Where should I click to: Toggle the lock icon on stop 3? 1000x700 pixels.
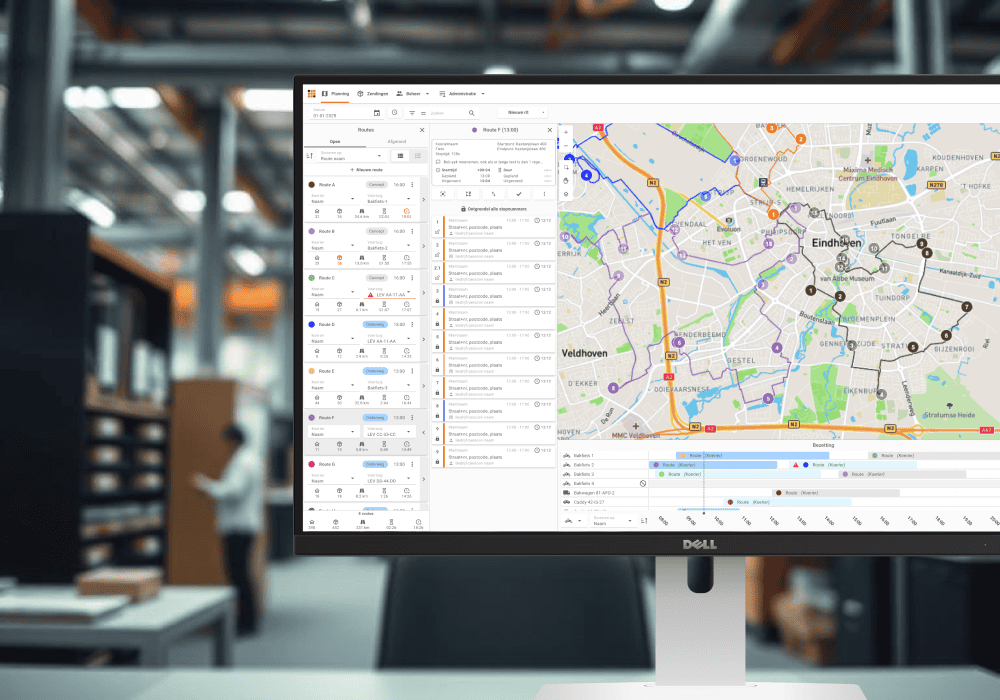click(438, 301)
